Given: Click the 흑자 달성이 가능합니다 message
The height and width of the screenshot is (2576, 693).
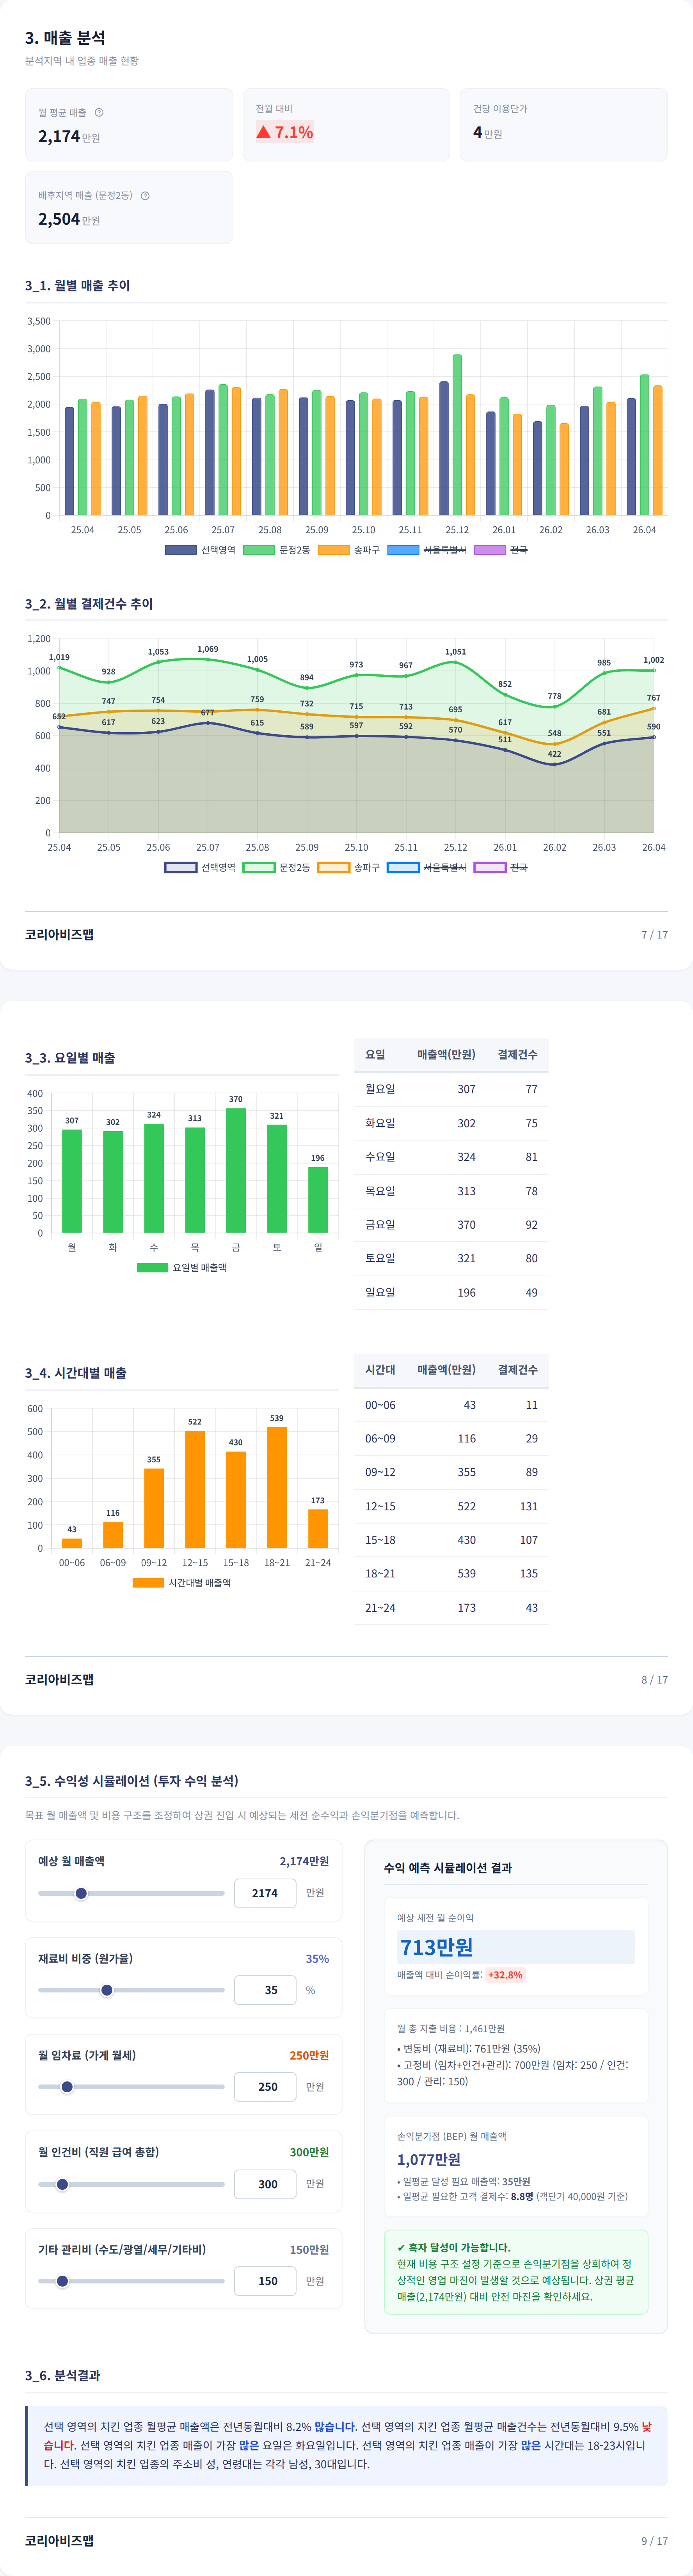Looking at the screenshot, I should tap(453, 2247).
